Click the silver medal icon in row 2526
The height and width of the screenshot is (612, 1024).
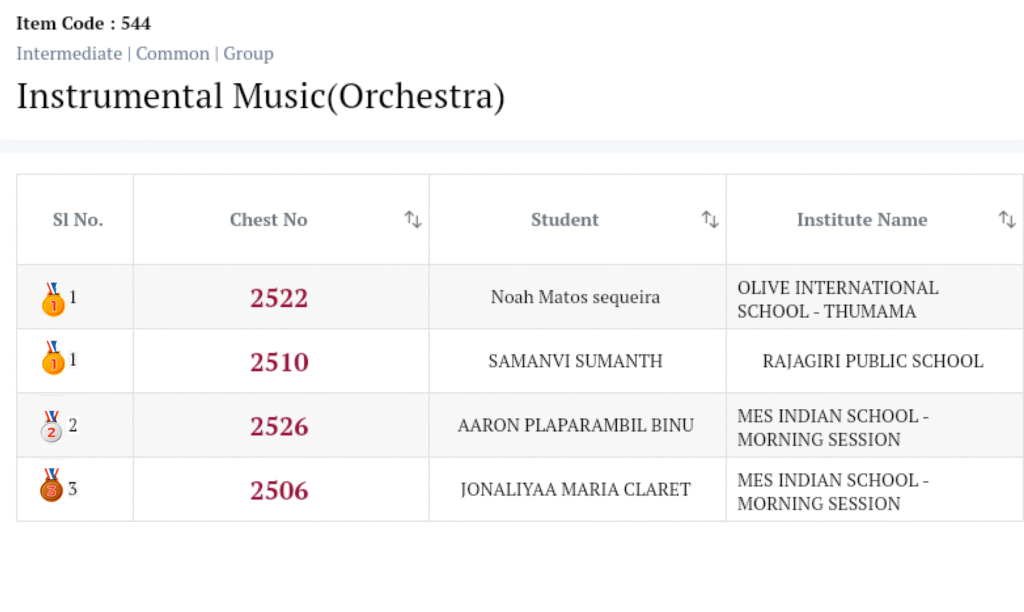point(51,426)
